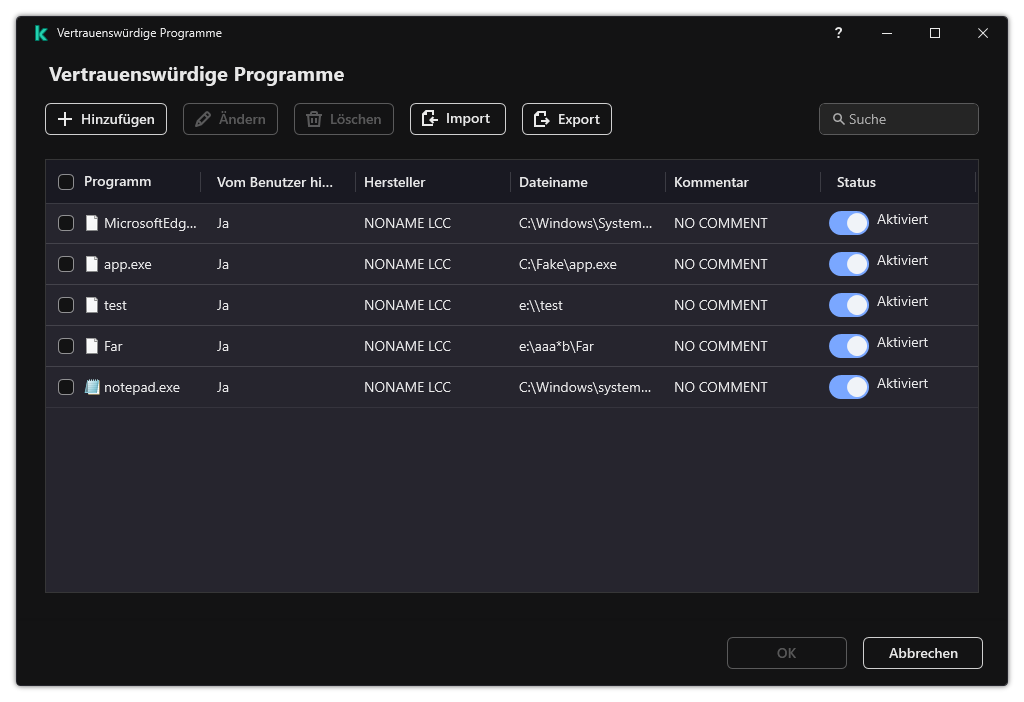
Task: Turn off the Far status switch
Action: [x=848, y=346]
